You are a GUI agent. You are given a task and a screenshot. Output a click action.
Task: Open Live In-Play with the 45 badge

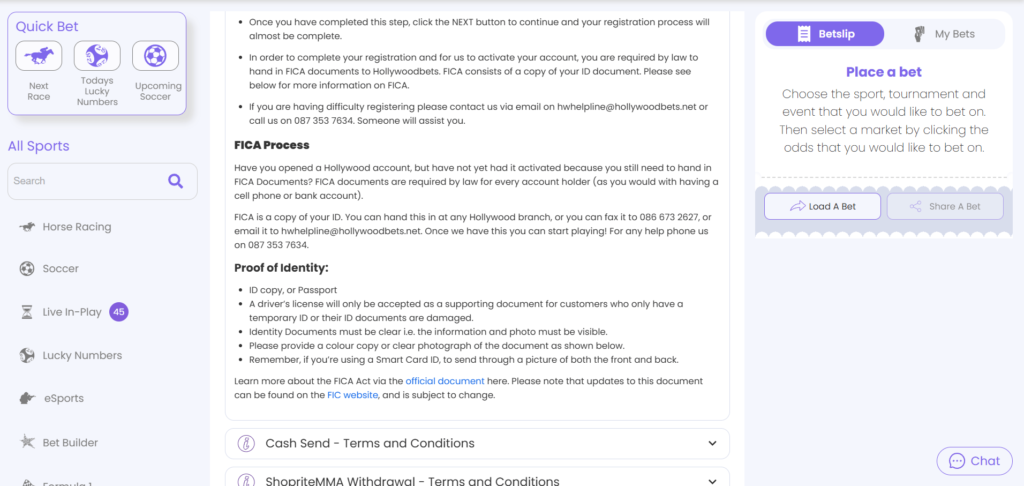coord(73,312)
